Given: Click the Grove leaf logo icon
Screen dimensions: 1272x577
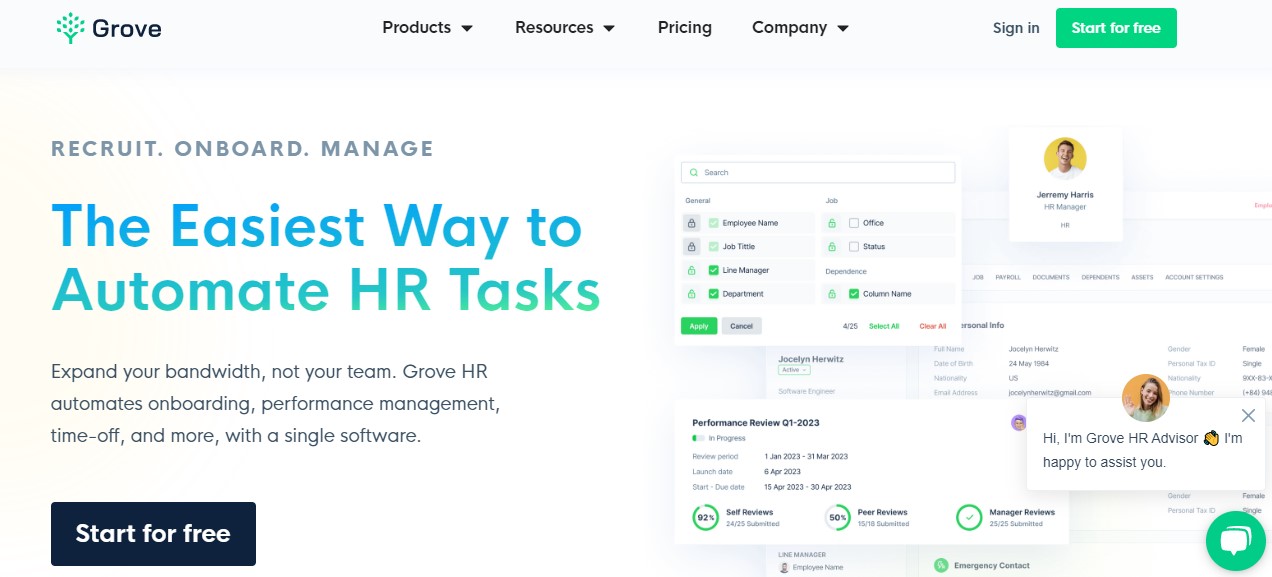Looking at the screenshot, I should point(69,27).
